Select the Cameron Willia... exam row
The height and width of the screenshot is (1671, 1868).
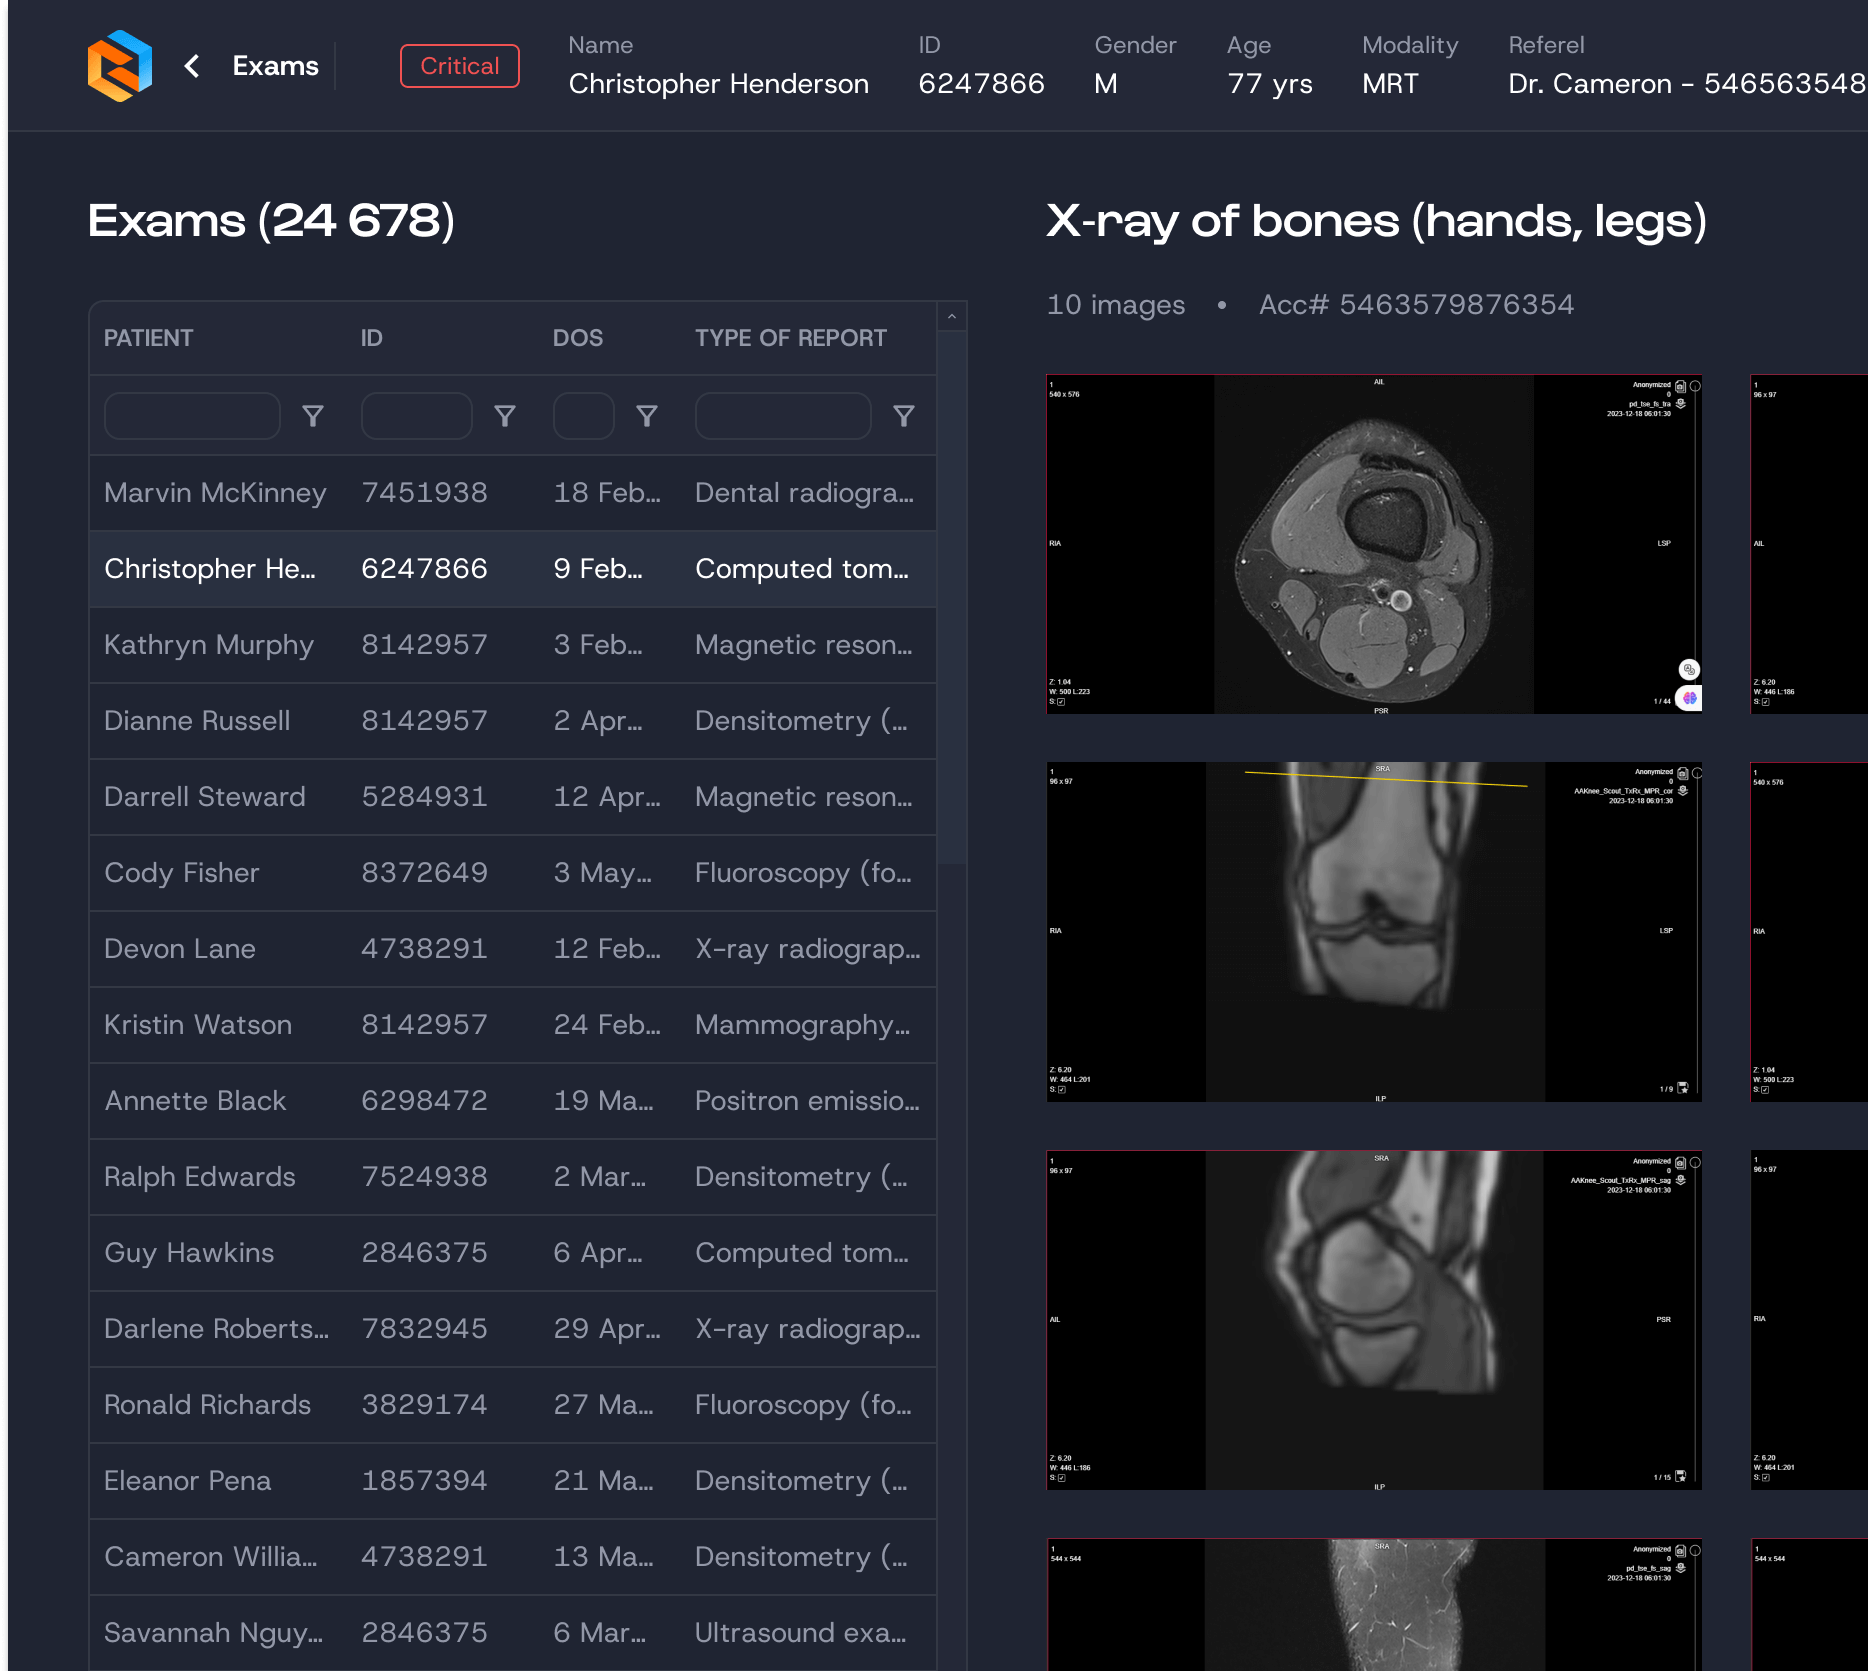tap(512, 1557)
